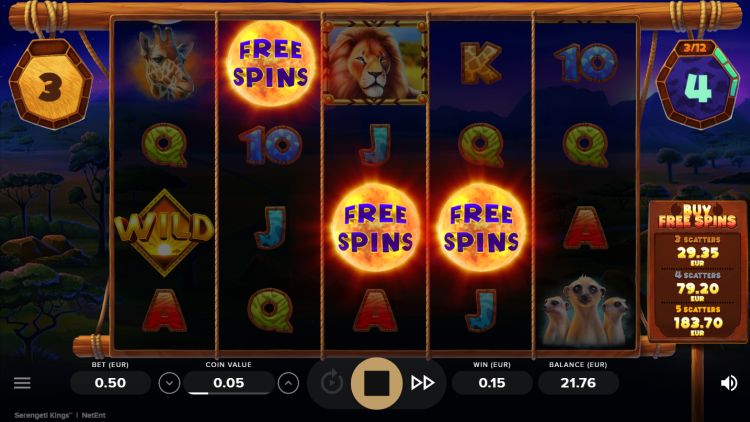Click the lion symbol on the middle reel
The height and width of the screenshot is (422, 750).
coord(375,62)
